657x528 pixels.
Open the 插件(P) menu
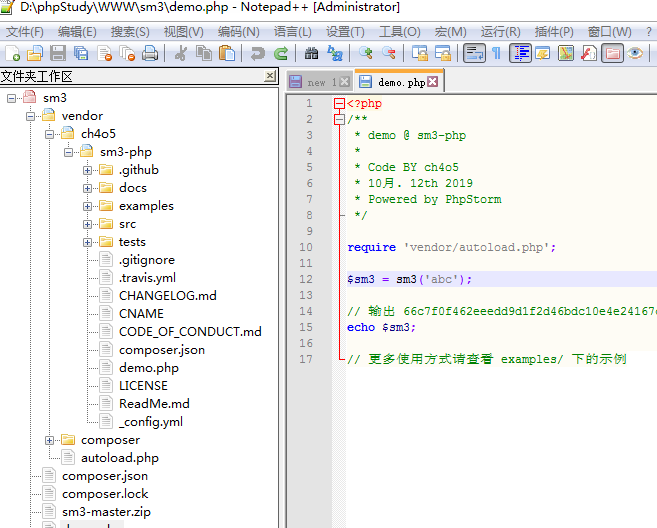click(x=554, y=32)
